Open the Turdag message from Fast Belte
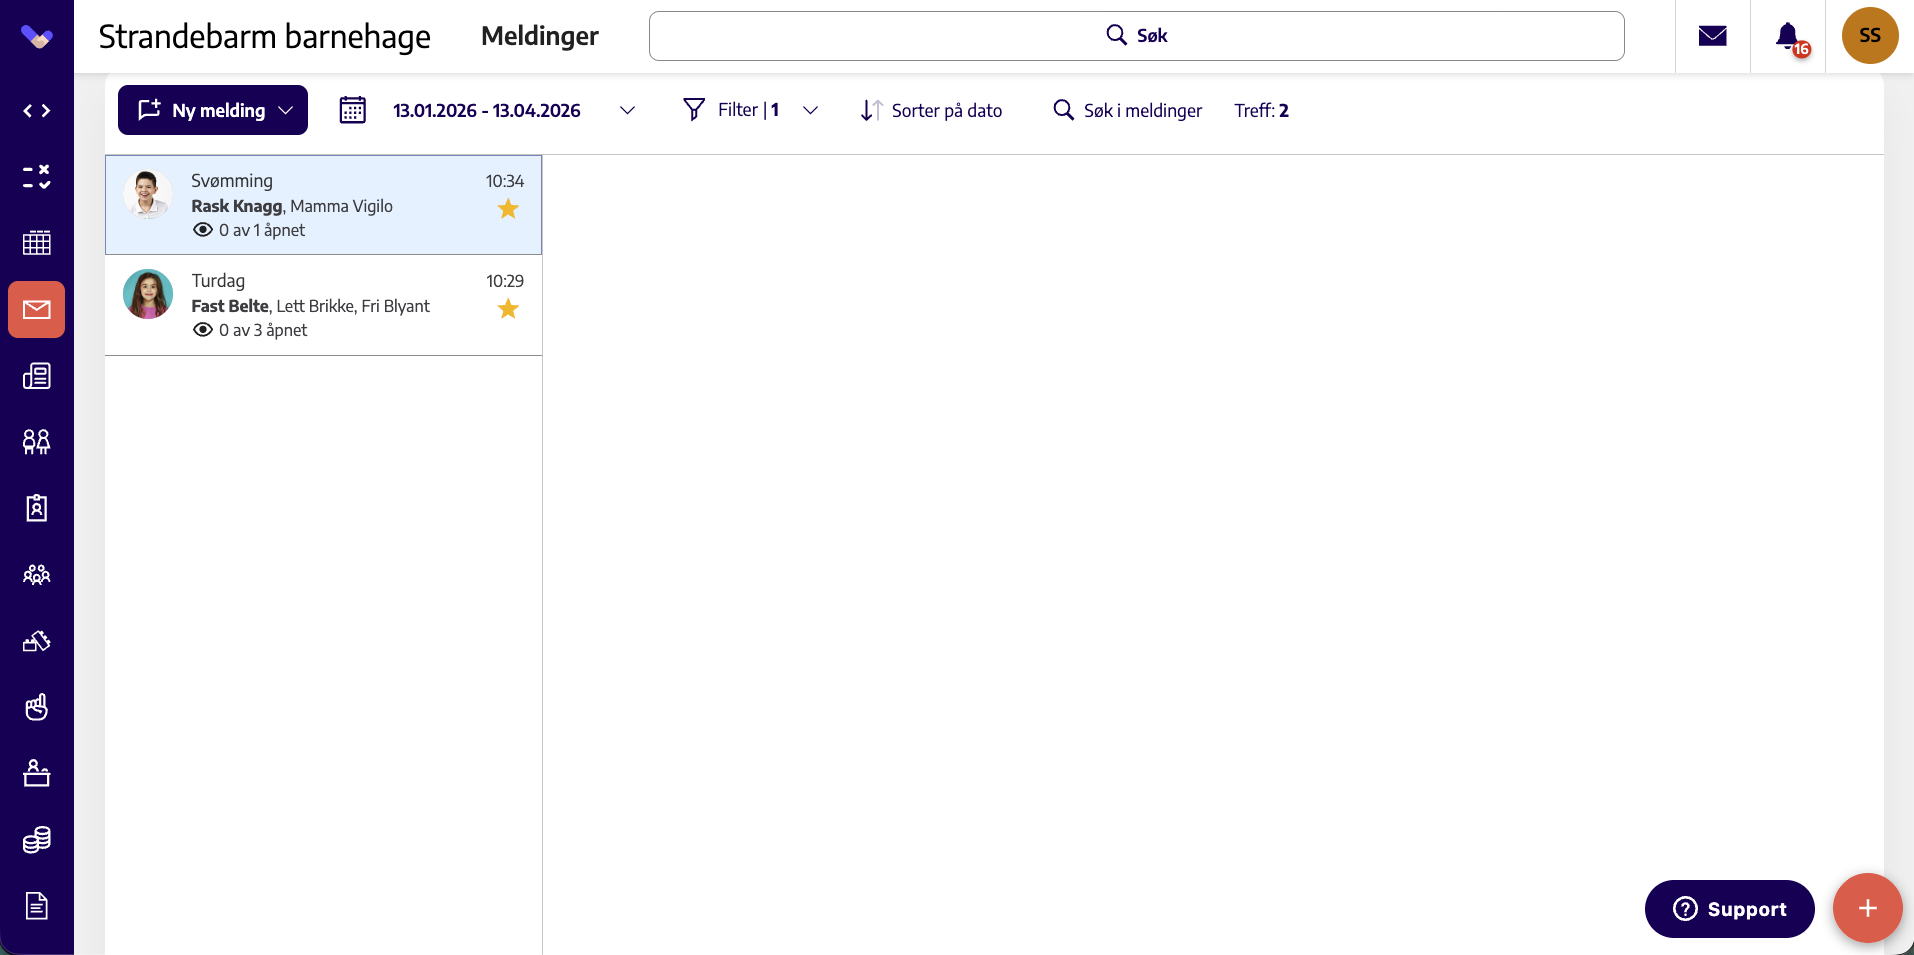The width and height of the screenshot is (1914, 955). tap(324, 305)
